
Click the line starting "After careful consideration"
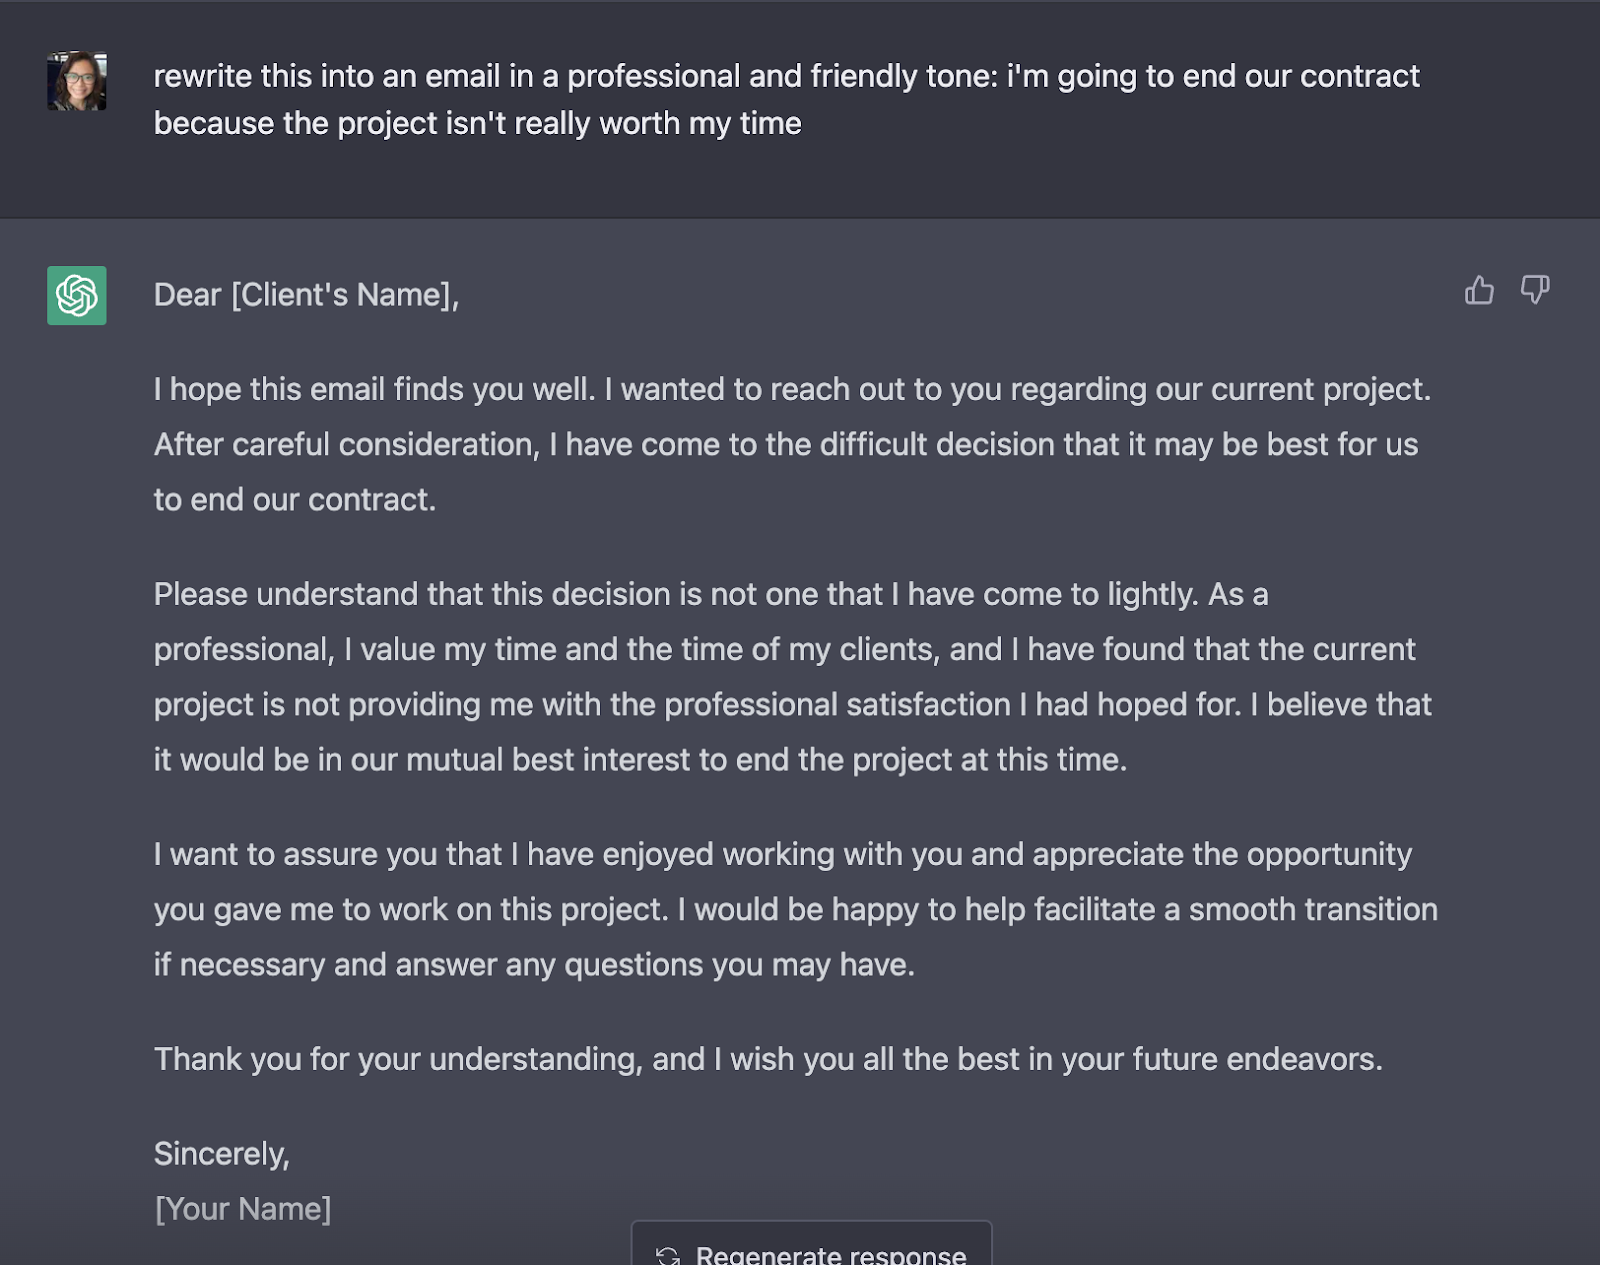click(785, 444)
